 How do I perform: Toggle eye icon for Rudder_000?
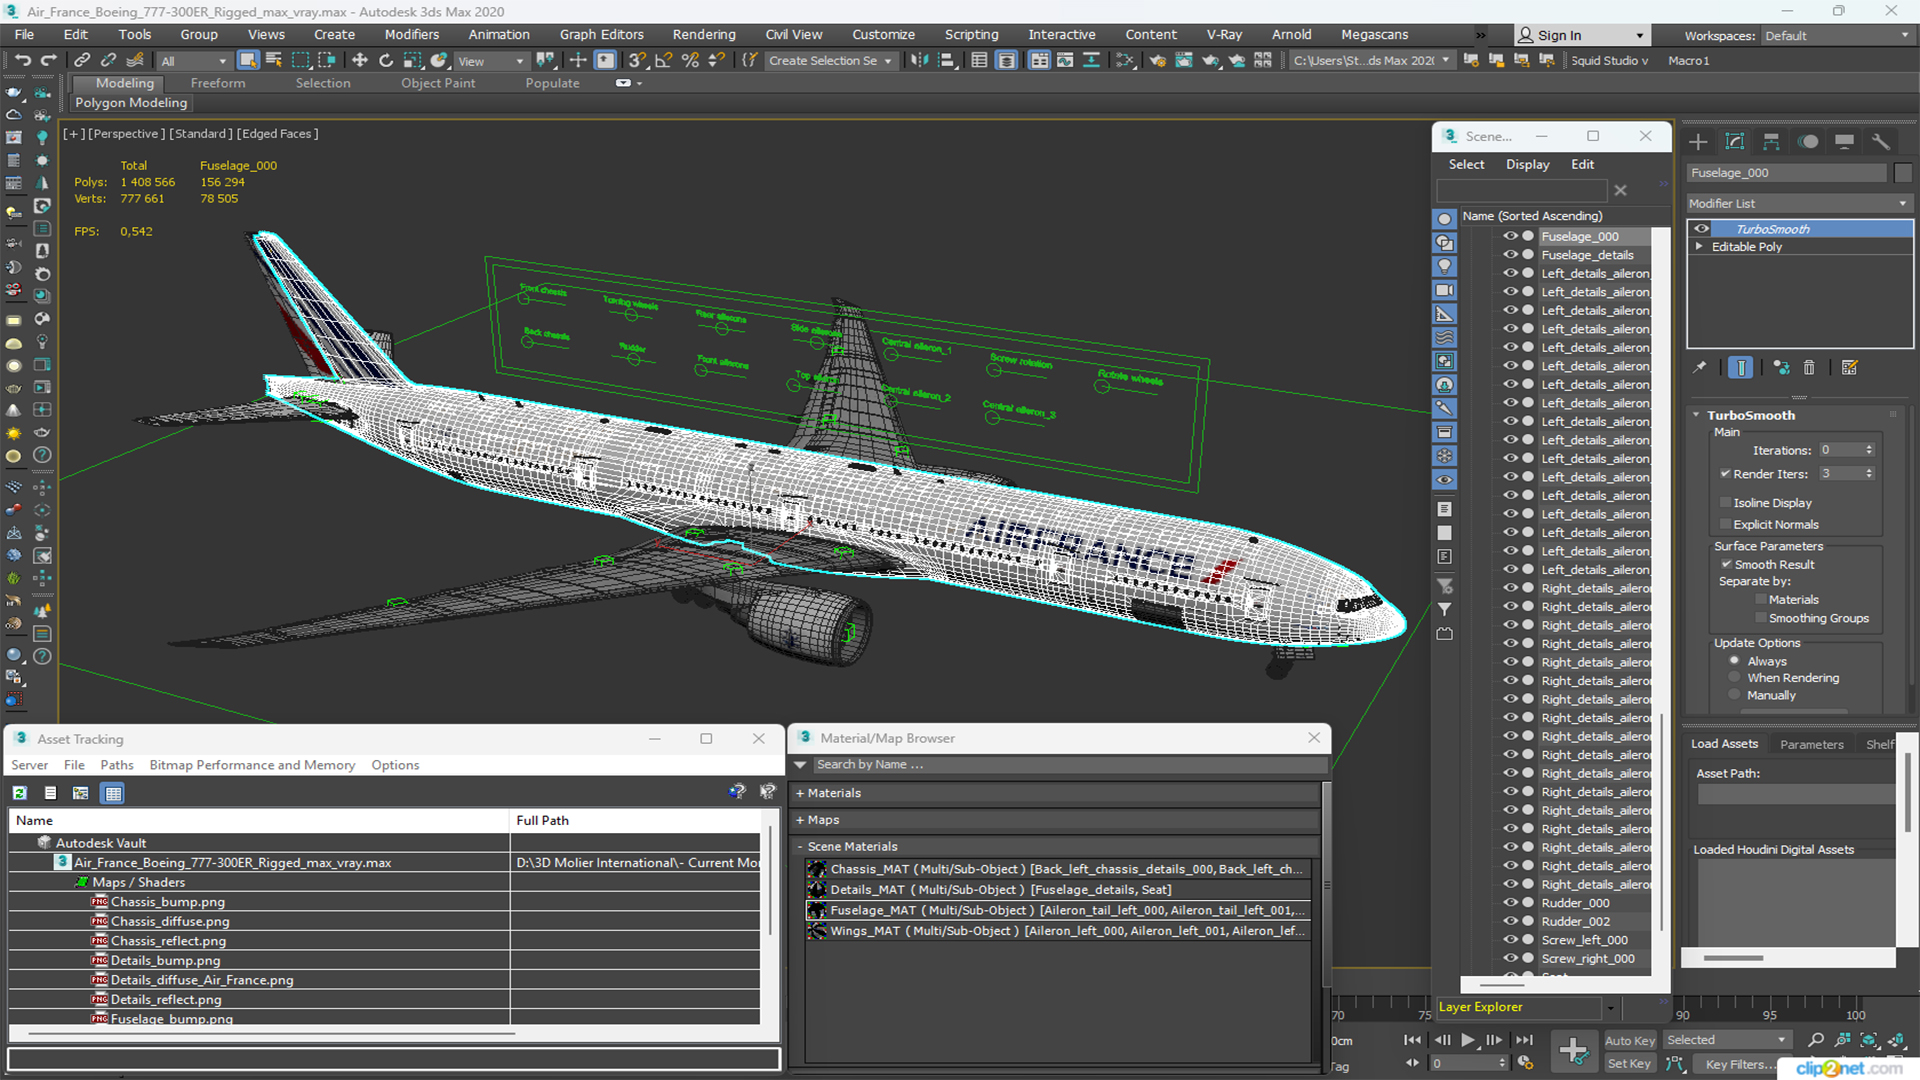pos(1510,903)
